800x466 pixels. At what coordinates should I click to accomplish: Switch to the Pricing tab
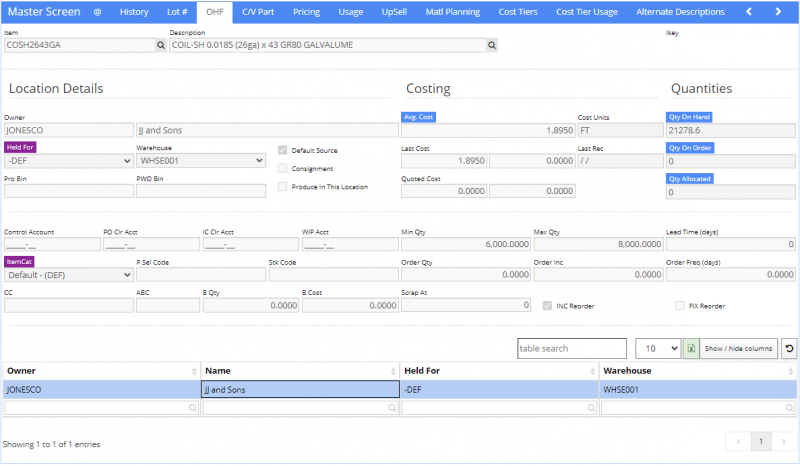(307, 12)
